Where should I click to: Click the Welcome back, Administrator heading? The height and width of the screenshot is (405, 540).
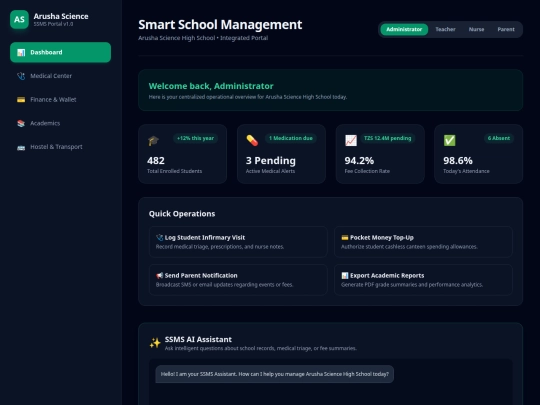click(211, 86)
